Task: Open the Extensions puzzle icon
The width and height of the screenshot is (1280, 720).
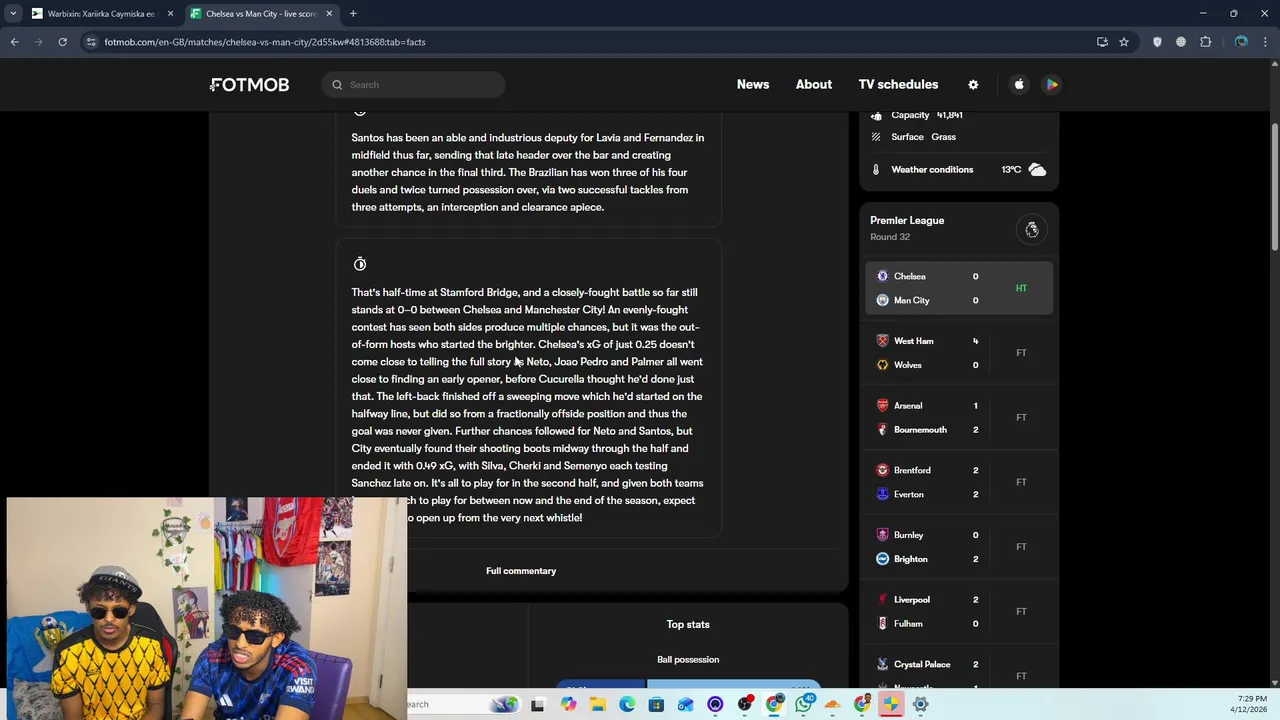Action: tap(1205, 42)
